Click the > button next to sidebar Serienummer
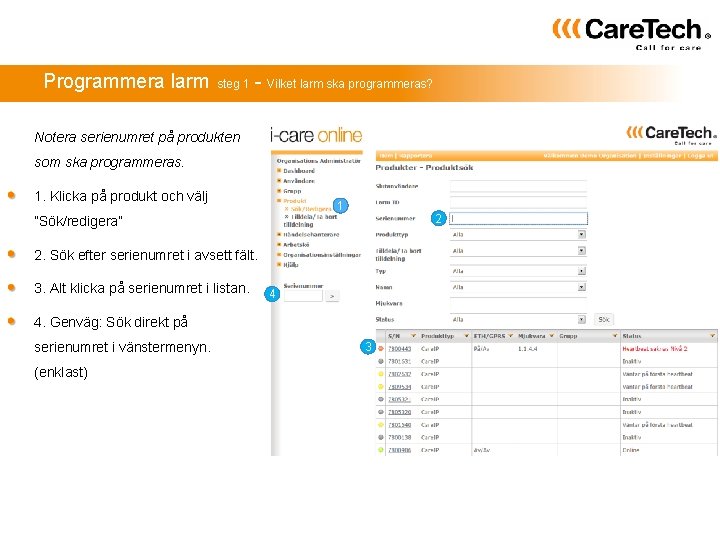This screenshot has width=720, height=540. click(332, 297)
